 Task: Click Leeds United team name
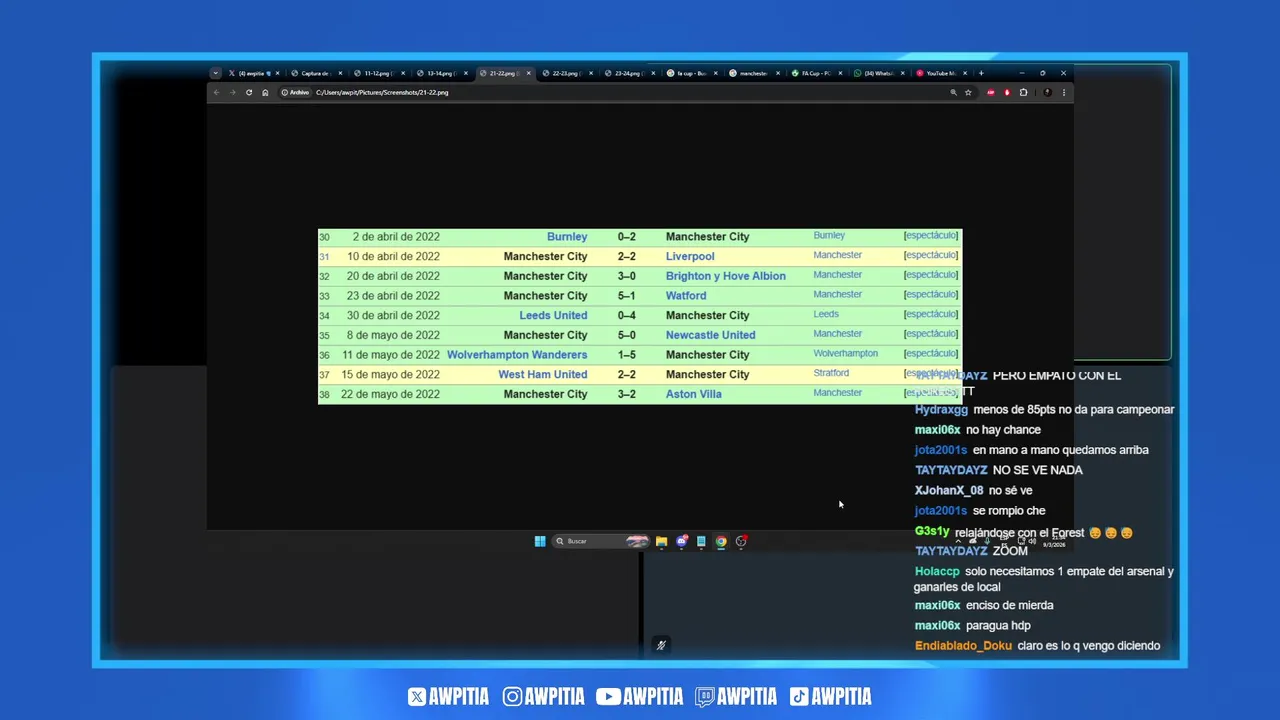click(x=553, y=315)
